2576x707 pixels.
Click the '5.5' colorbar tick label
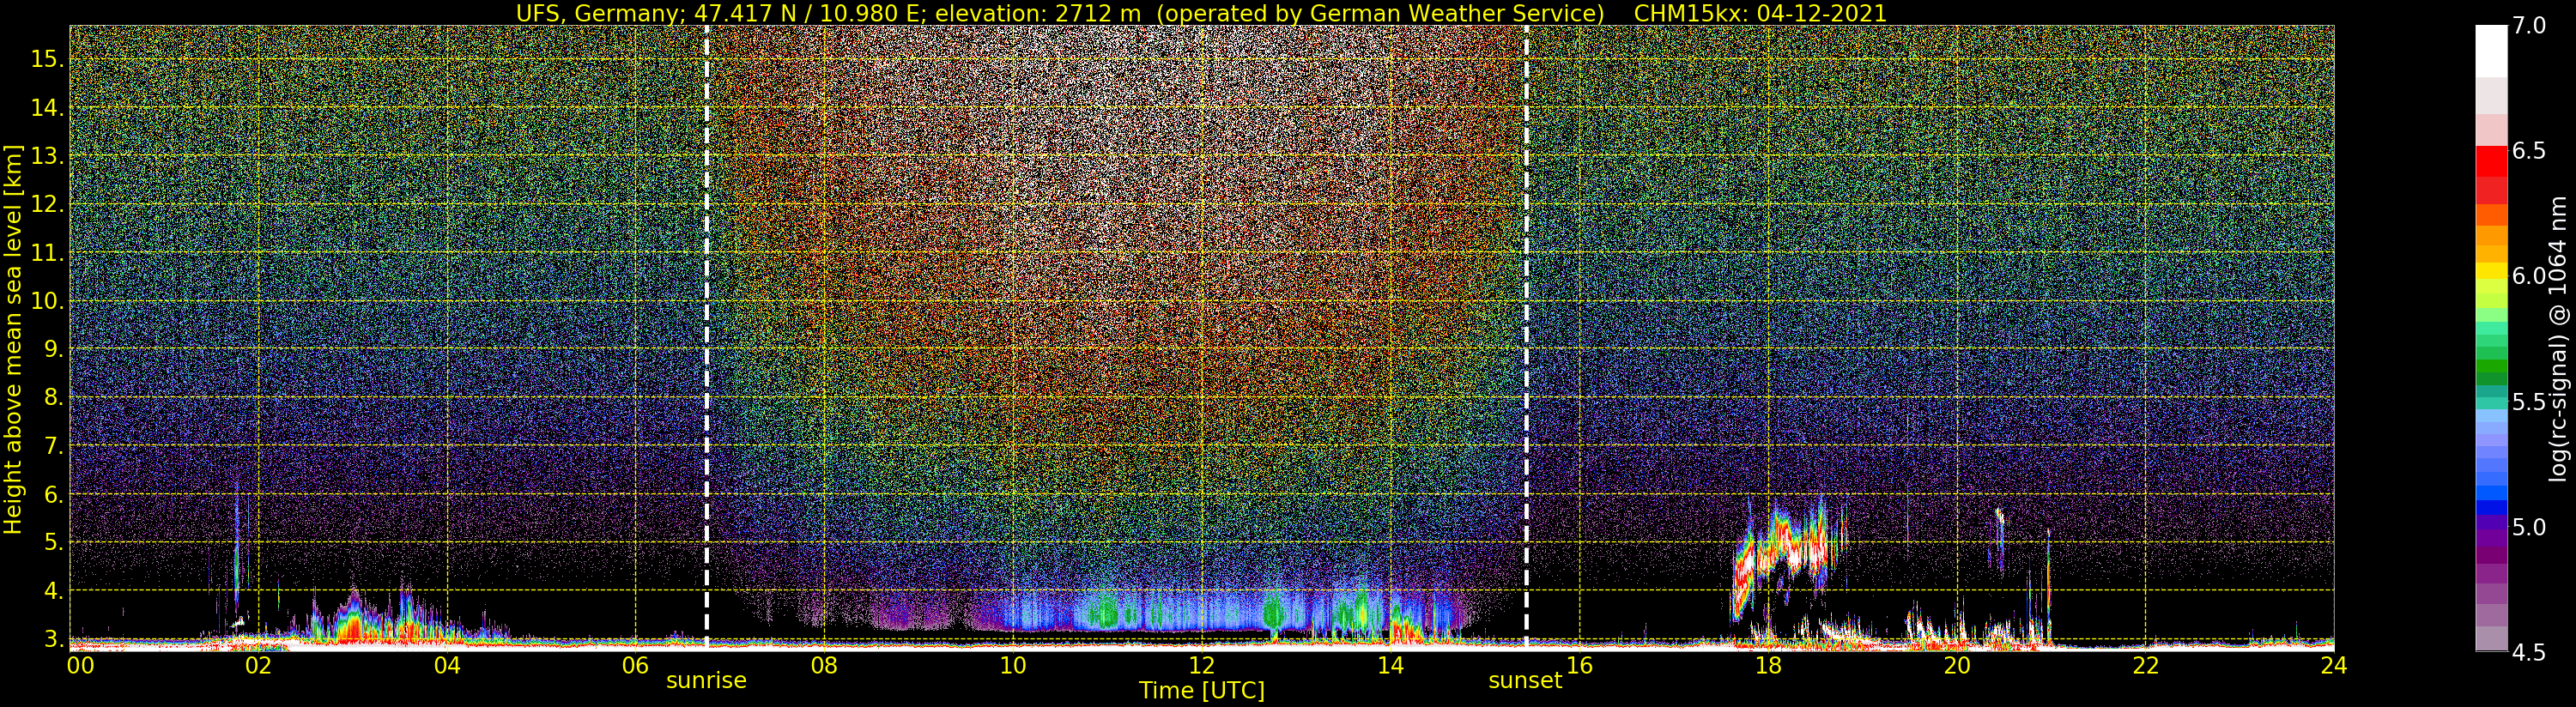point(2529,402)
